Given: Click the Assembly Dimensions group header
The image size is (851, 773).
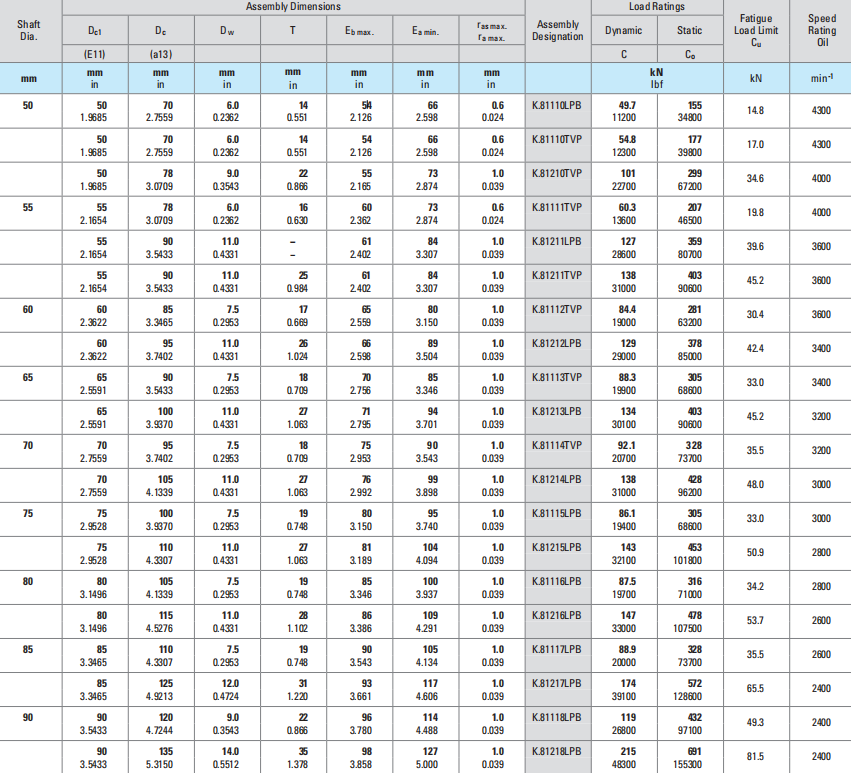Looking at the screenshot, I should [x=292, y=7].
